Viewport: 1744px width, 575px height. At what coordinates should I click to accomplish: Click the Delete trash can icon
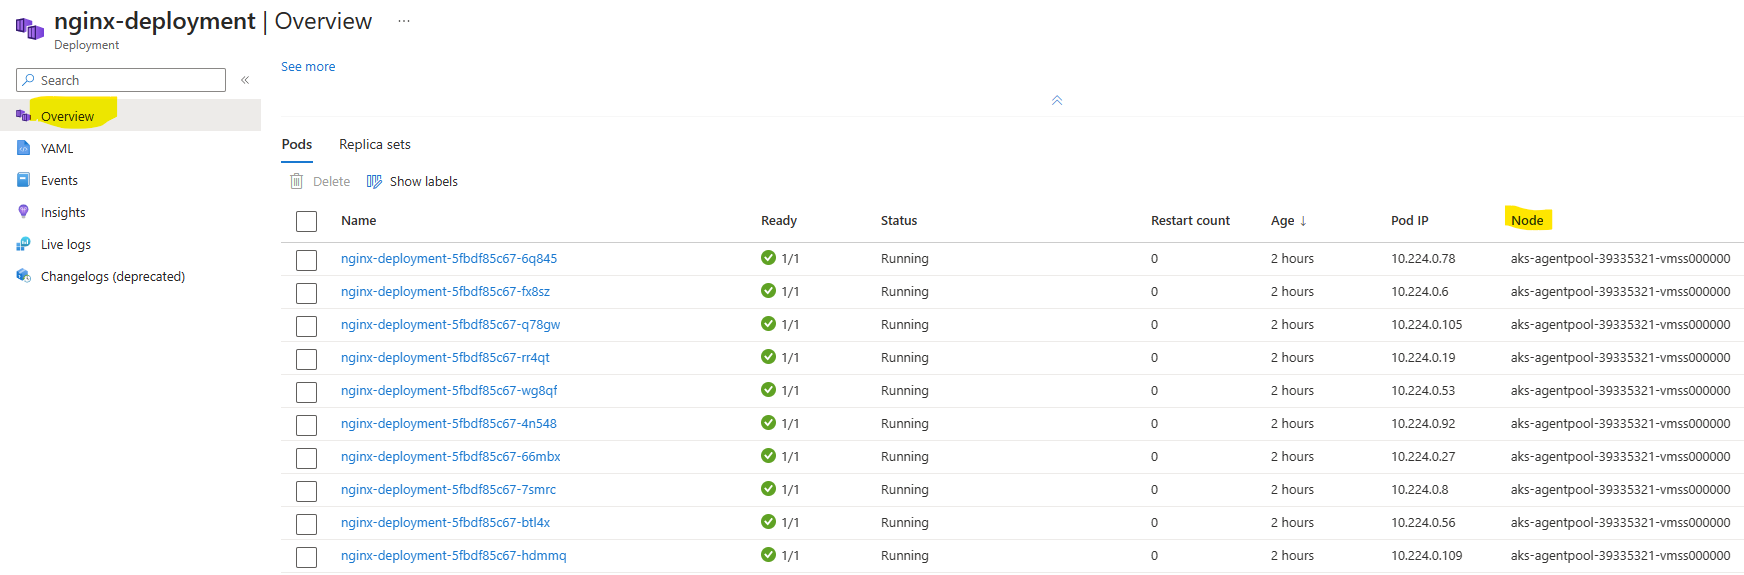(x=296, y=181)
